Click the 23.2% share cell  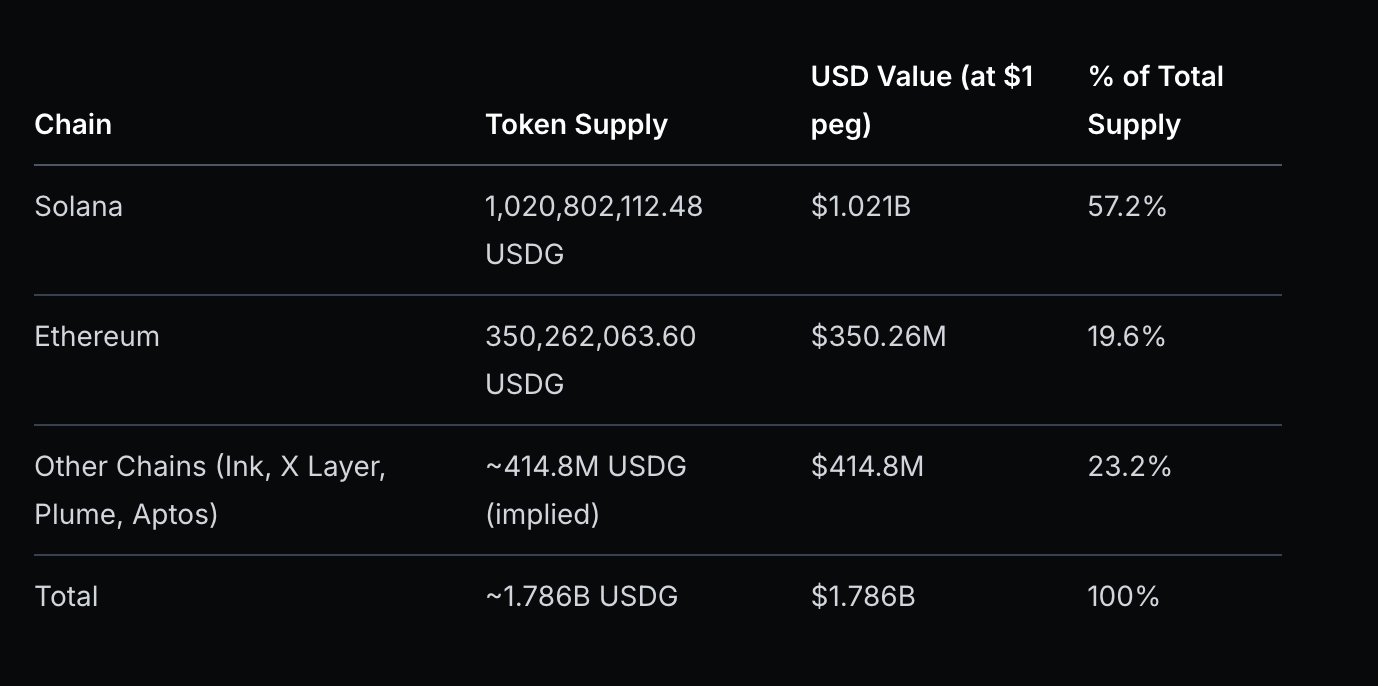[x=1129, y=467]
